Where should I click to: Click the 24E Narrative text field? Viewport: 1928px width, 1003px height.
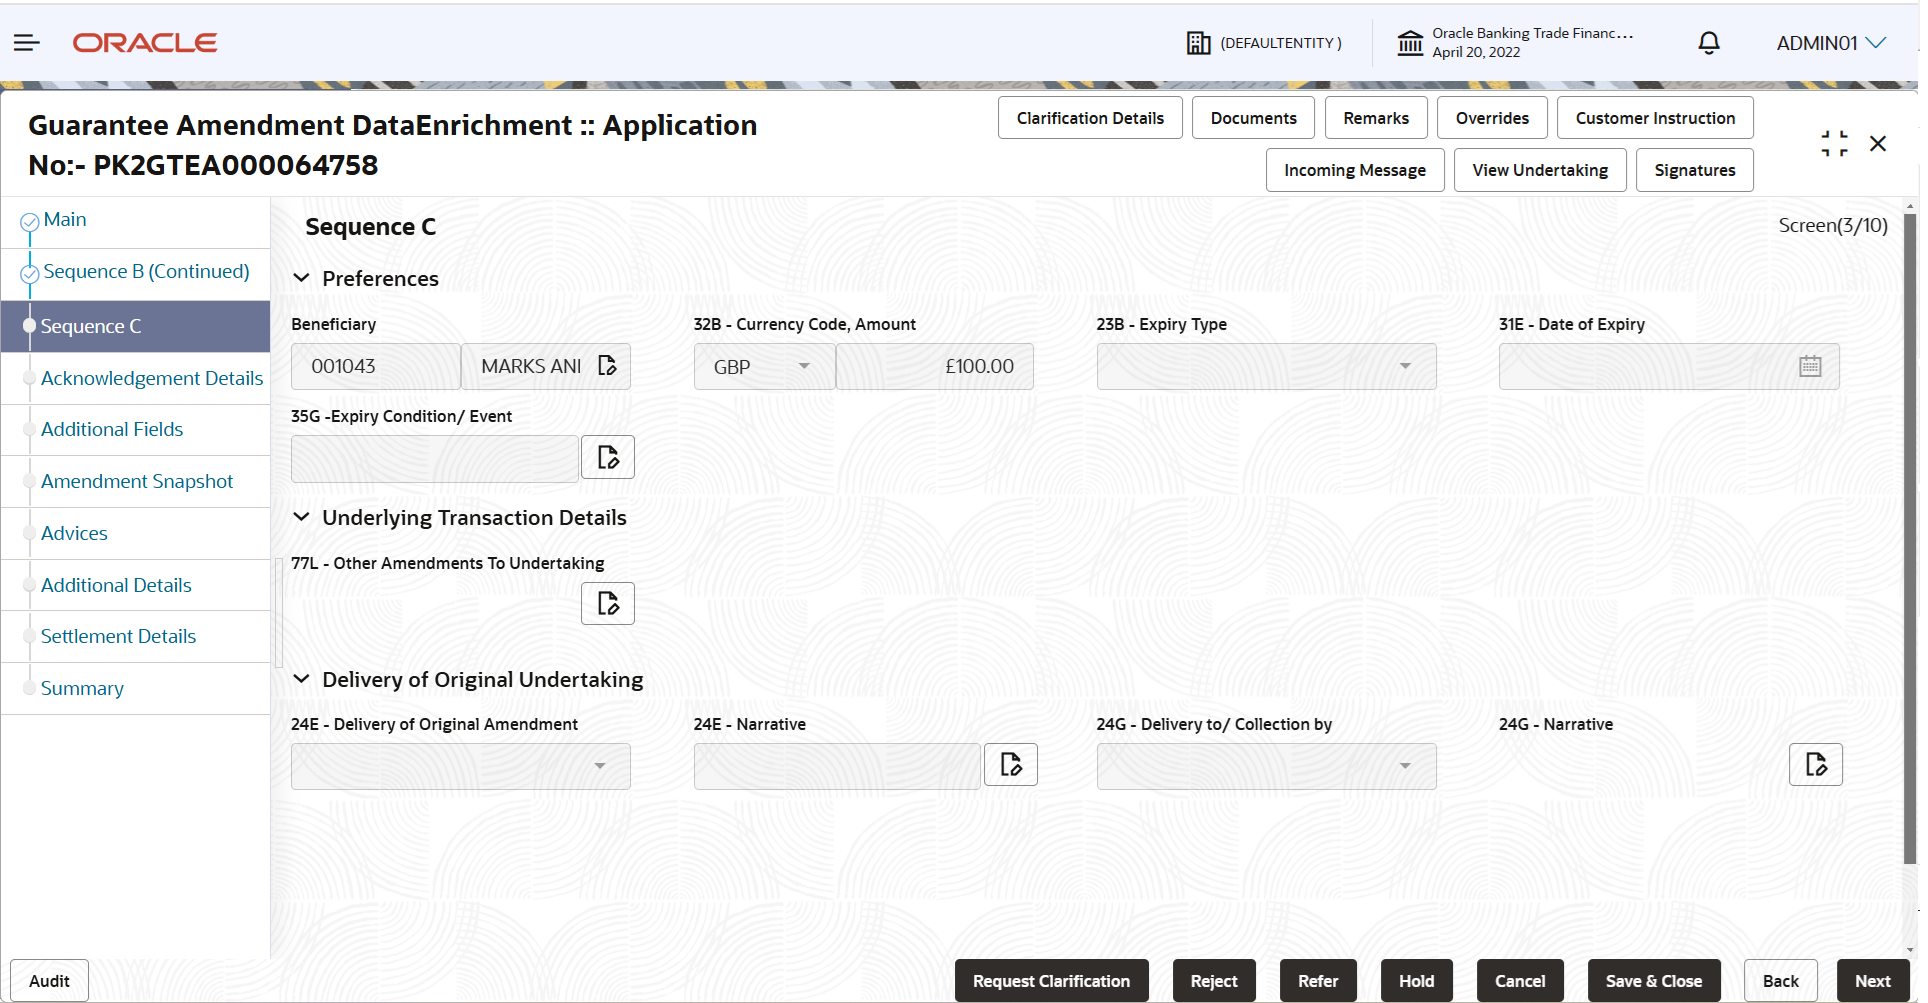[x=838, y=766]
